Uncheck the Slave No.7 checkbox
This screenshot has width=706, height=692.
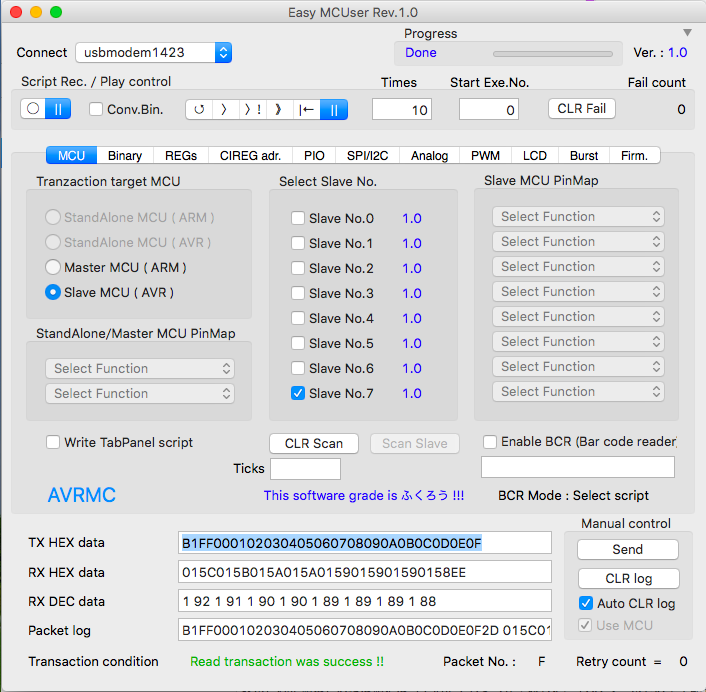click(298, 393)
